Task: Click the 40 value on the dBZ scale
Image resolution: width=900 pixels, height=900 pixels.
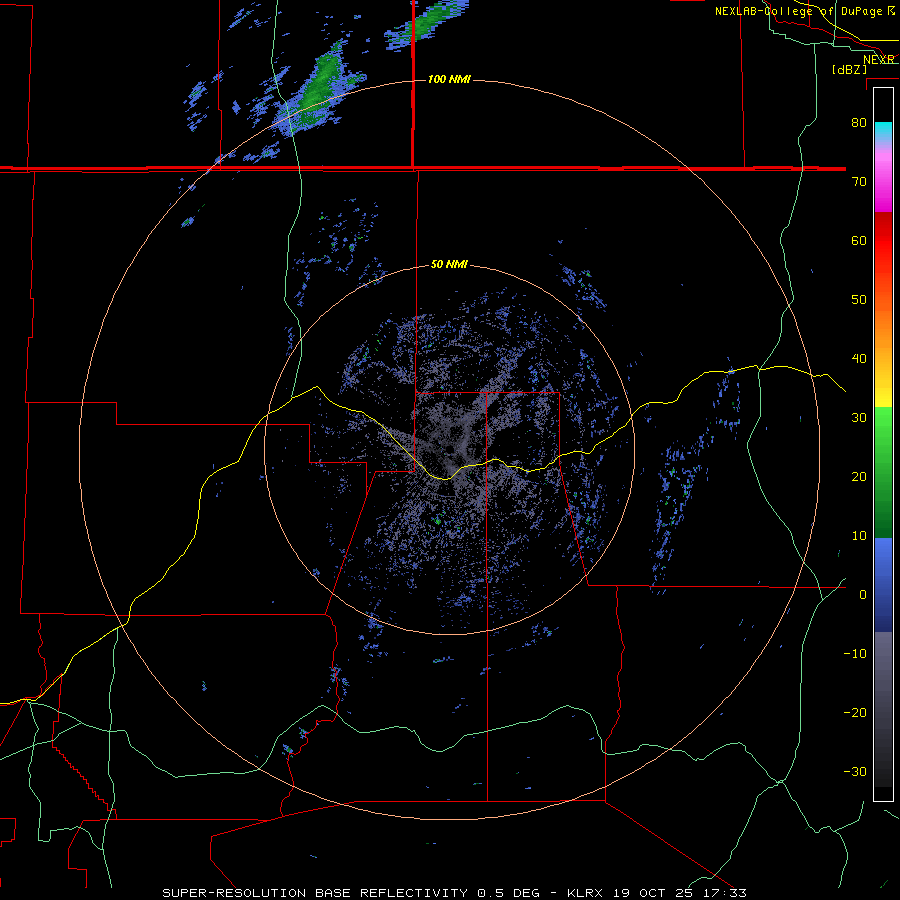Action: coord(859,359)
